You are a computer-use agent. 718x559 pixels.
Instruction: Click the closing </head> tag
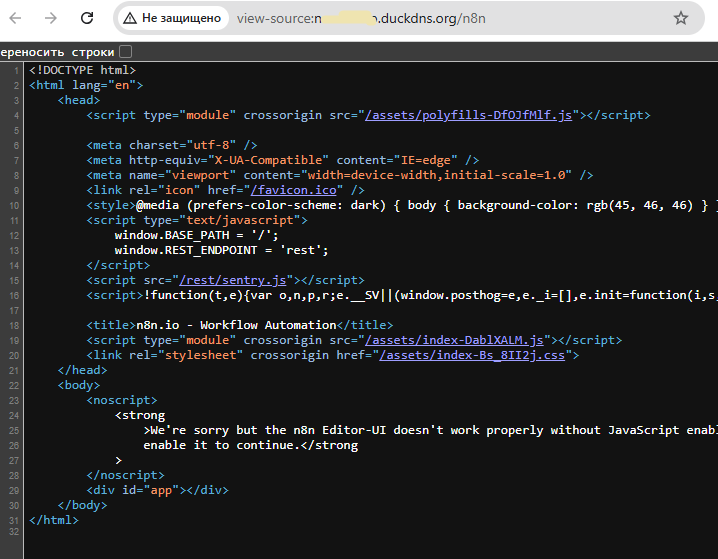[x=82, y=370]
